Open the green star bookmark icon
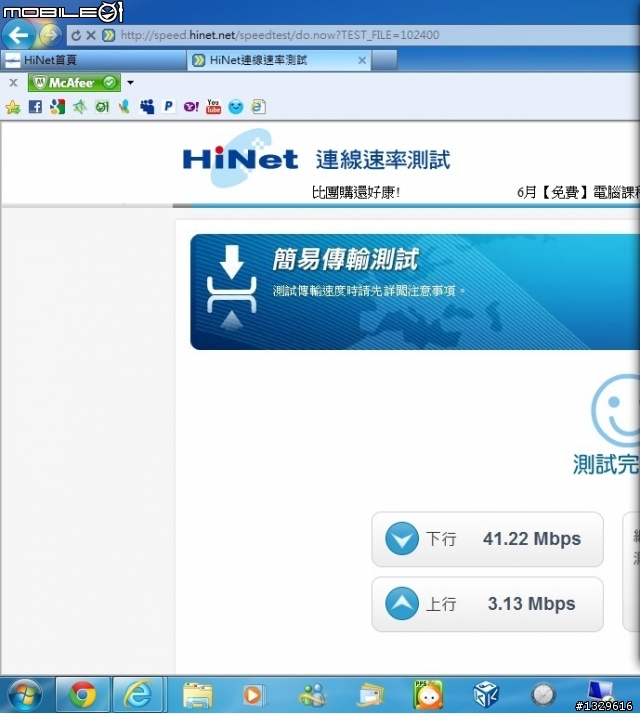The height and width of the screenshot is (714, 640). coord(80,107)
